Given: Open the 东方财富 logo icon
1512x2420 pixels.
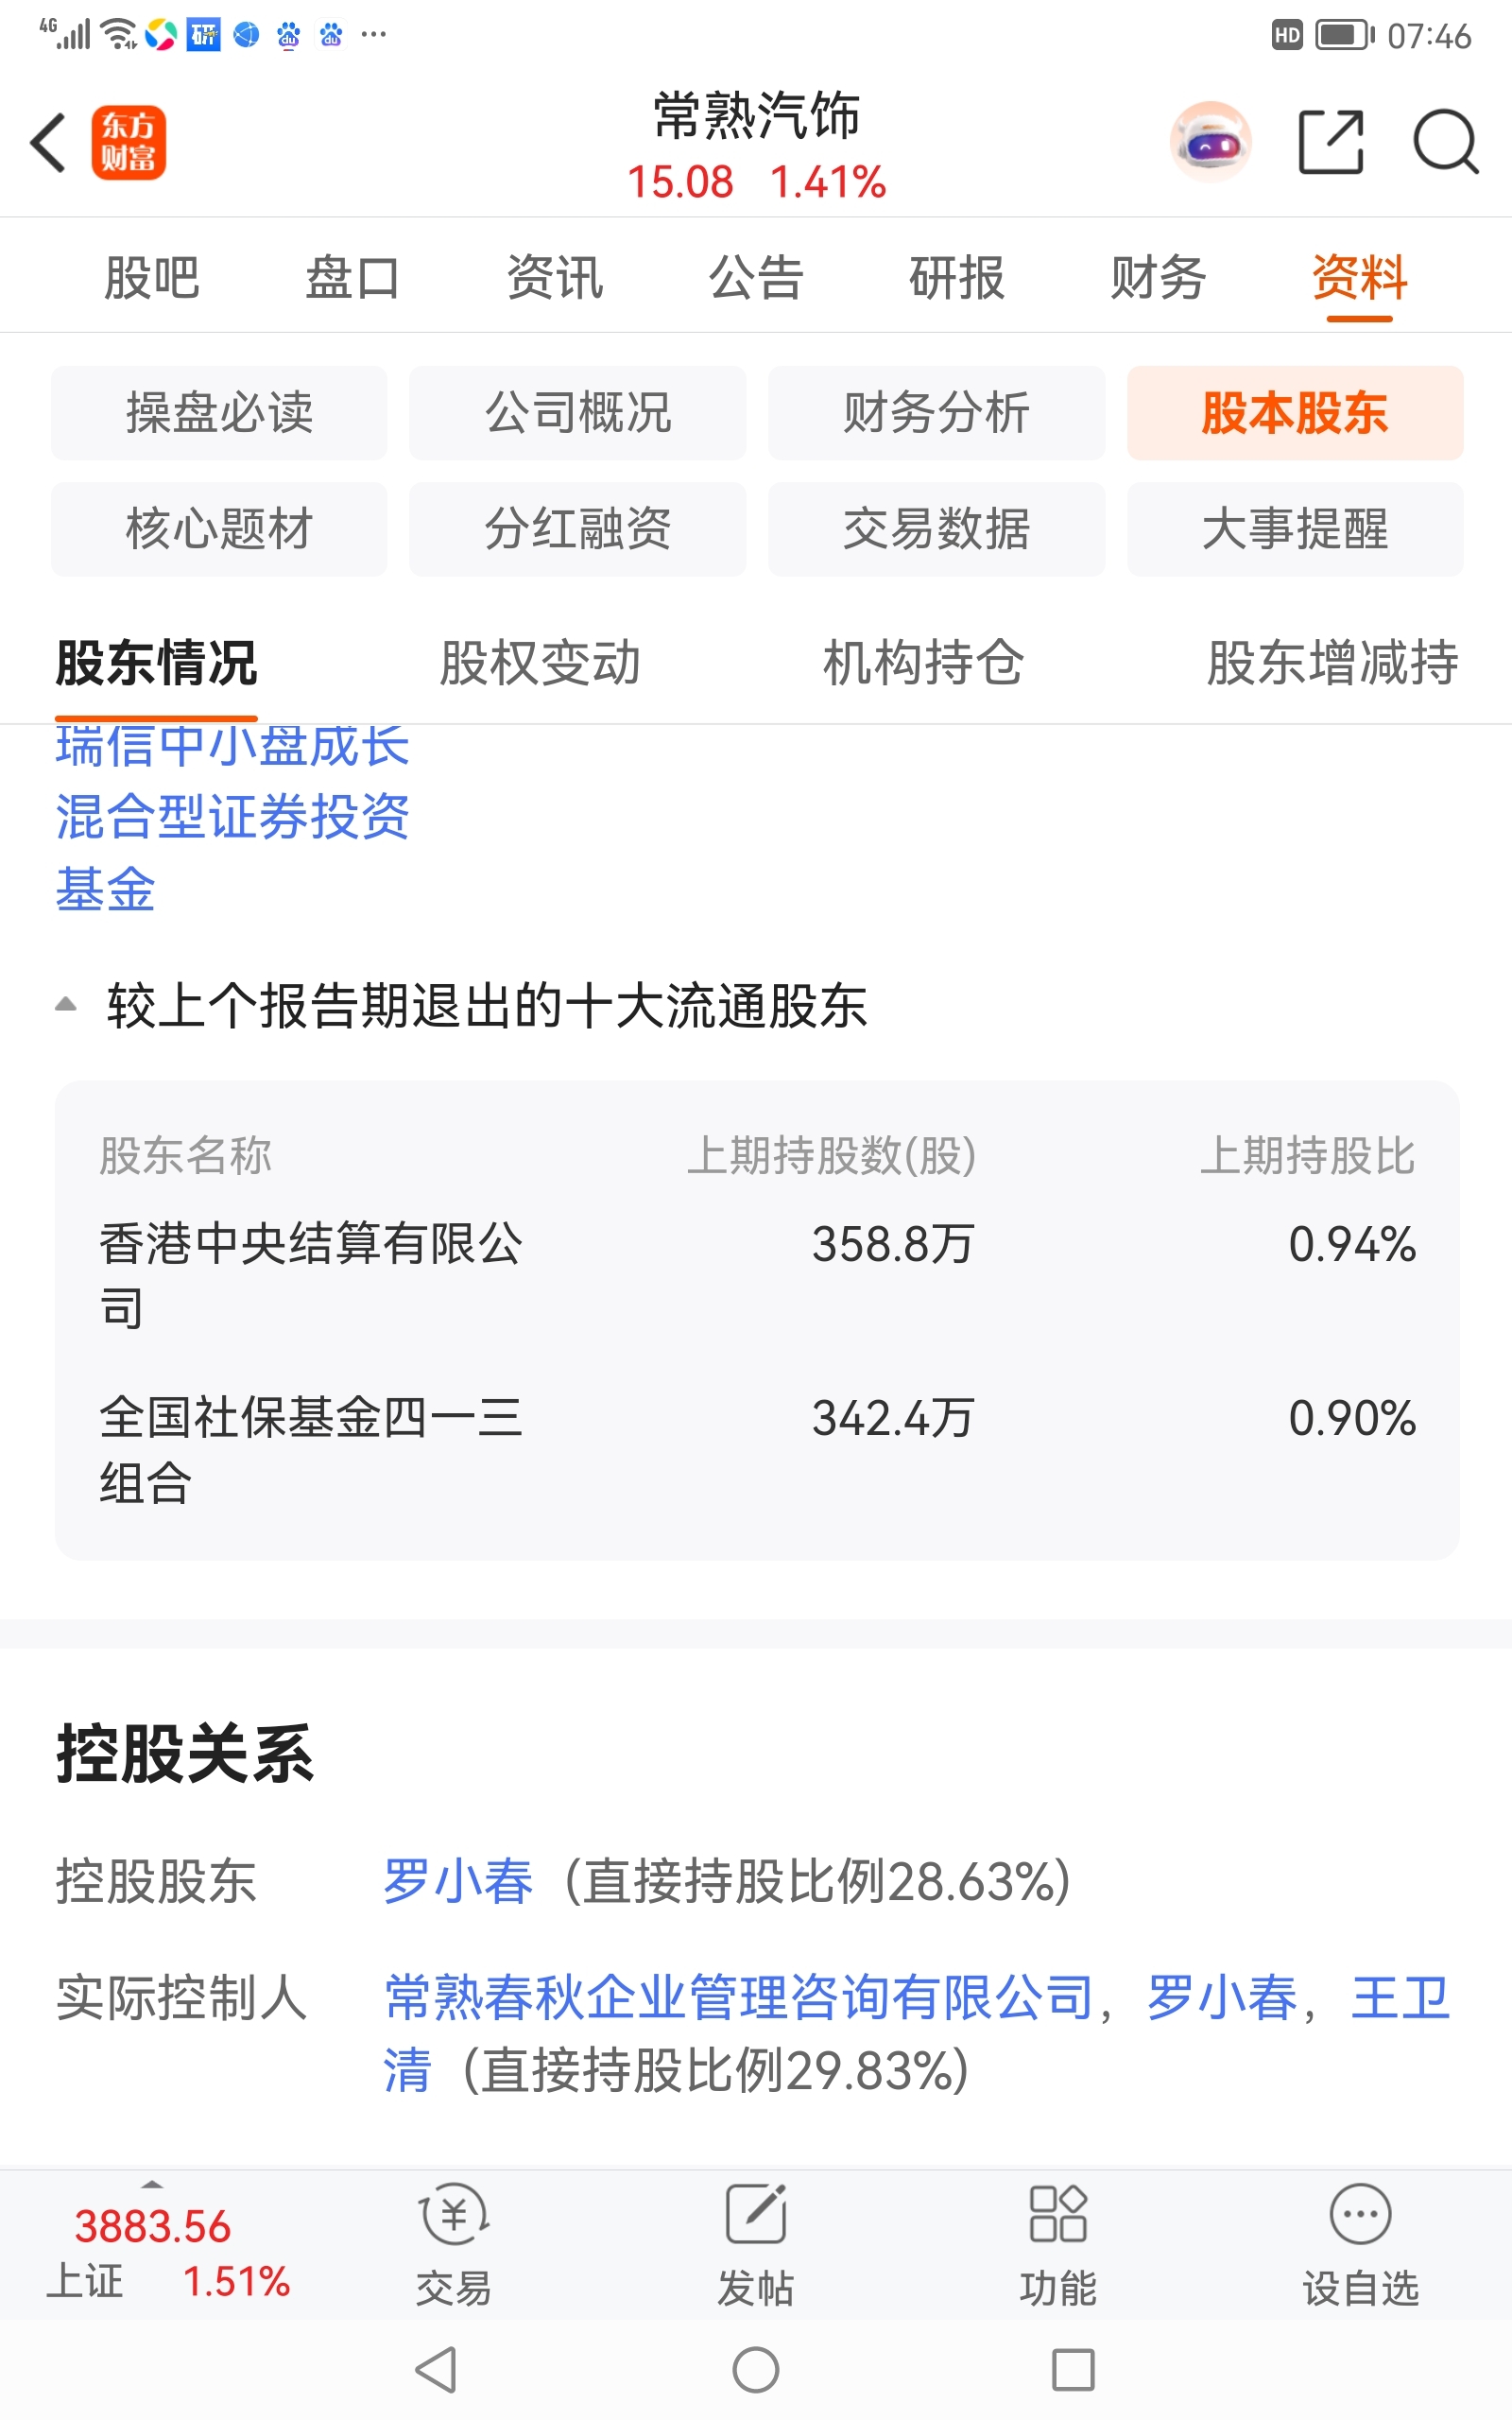Looking at the screenshot, I should 128,142.
